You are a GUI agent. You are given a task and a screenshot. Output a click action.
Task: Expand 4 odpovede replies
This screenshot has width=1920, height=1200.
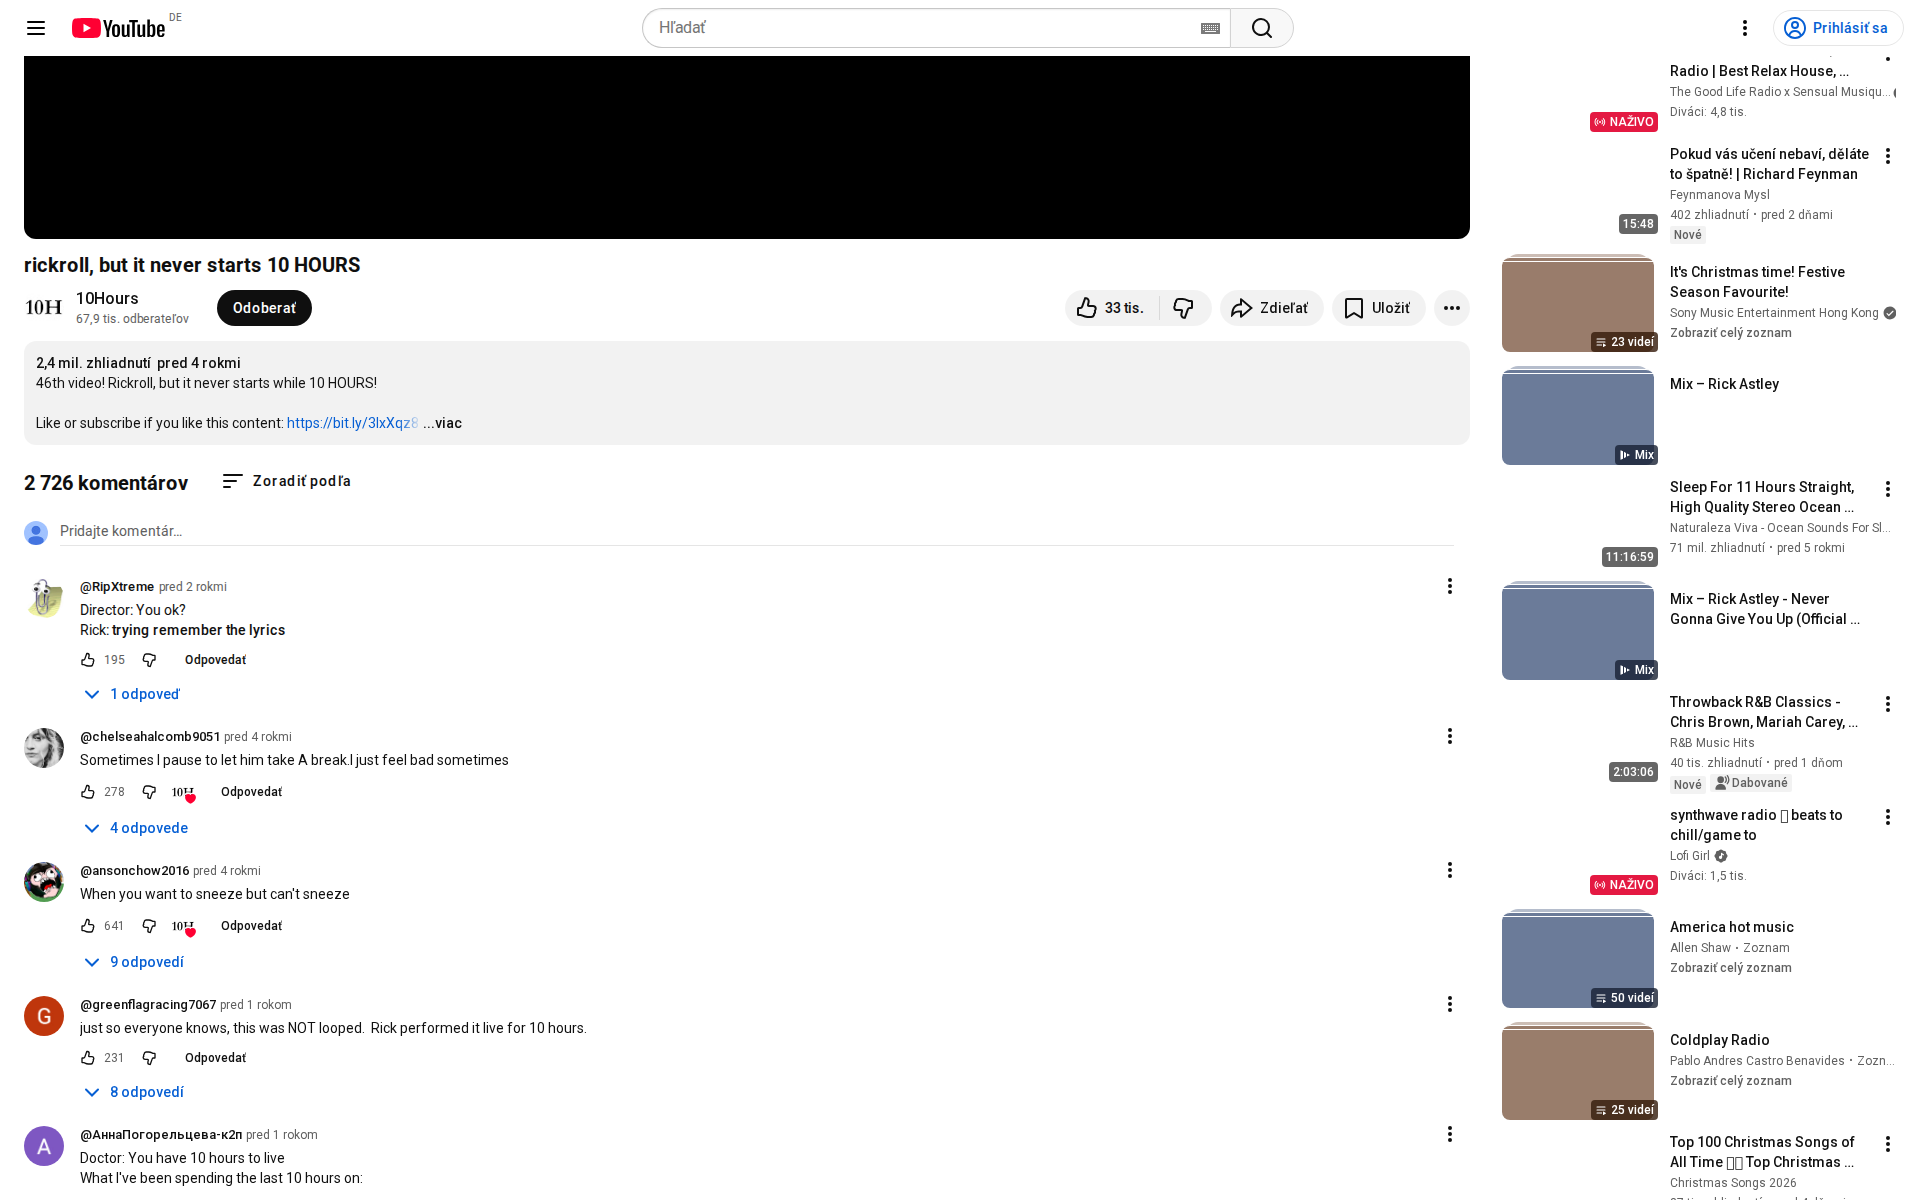coord(136,828)
